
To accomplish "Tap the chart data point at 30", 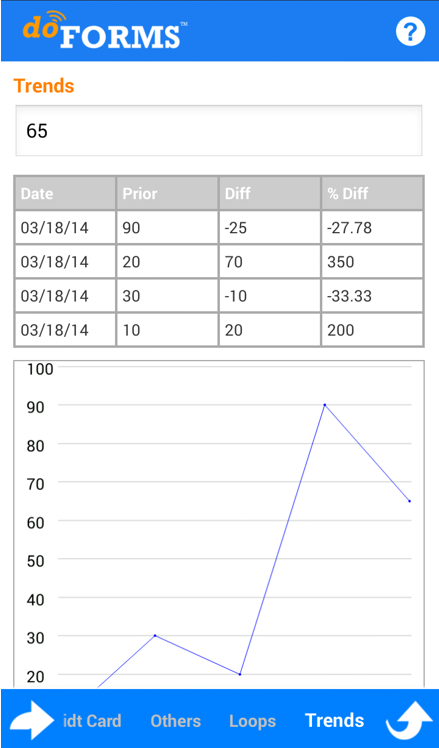I will [155, 635].
